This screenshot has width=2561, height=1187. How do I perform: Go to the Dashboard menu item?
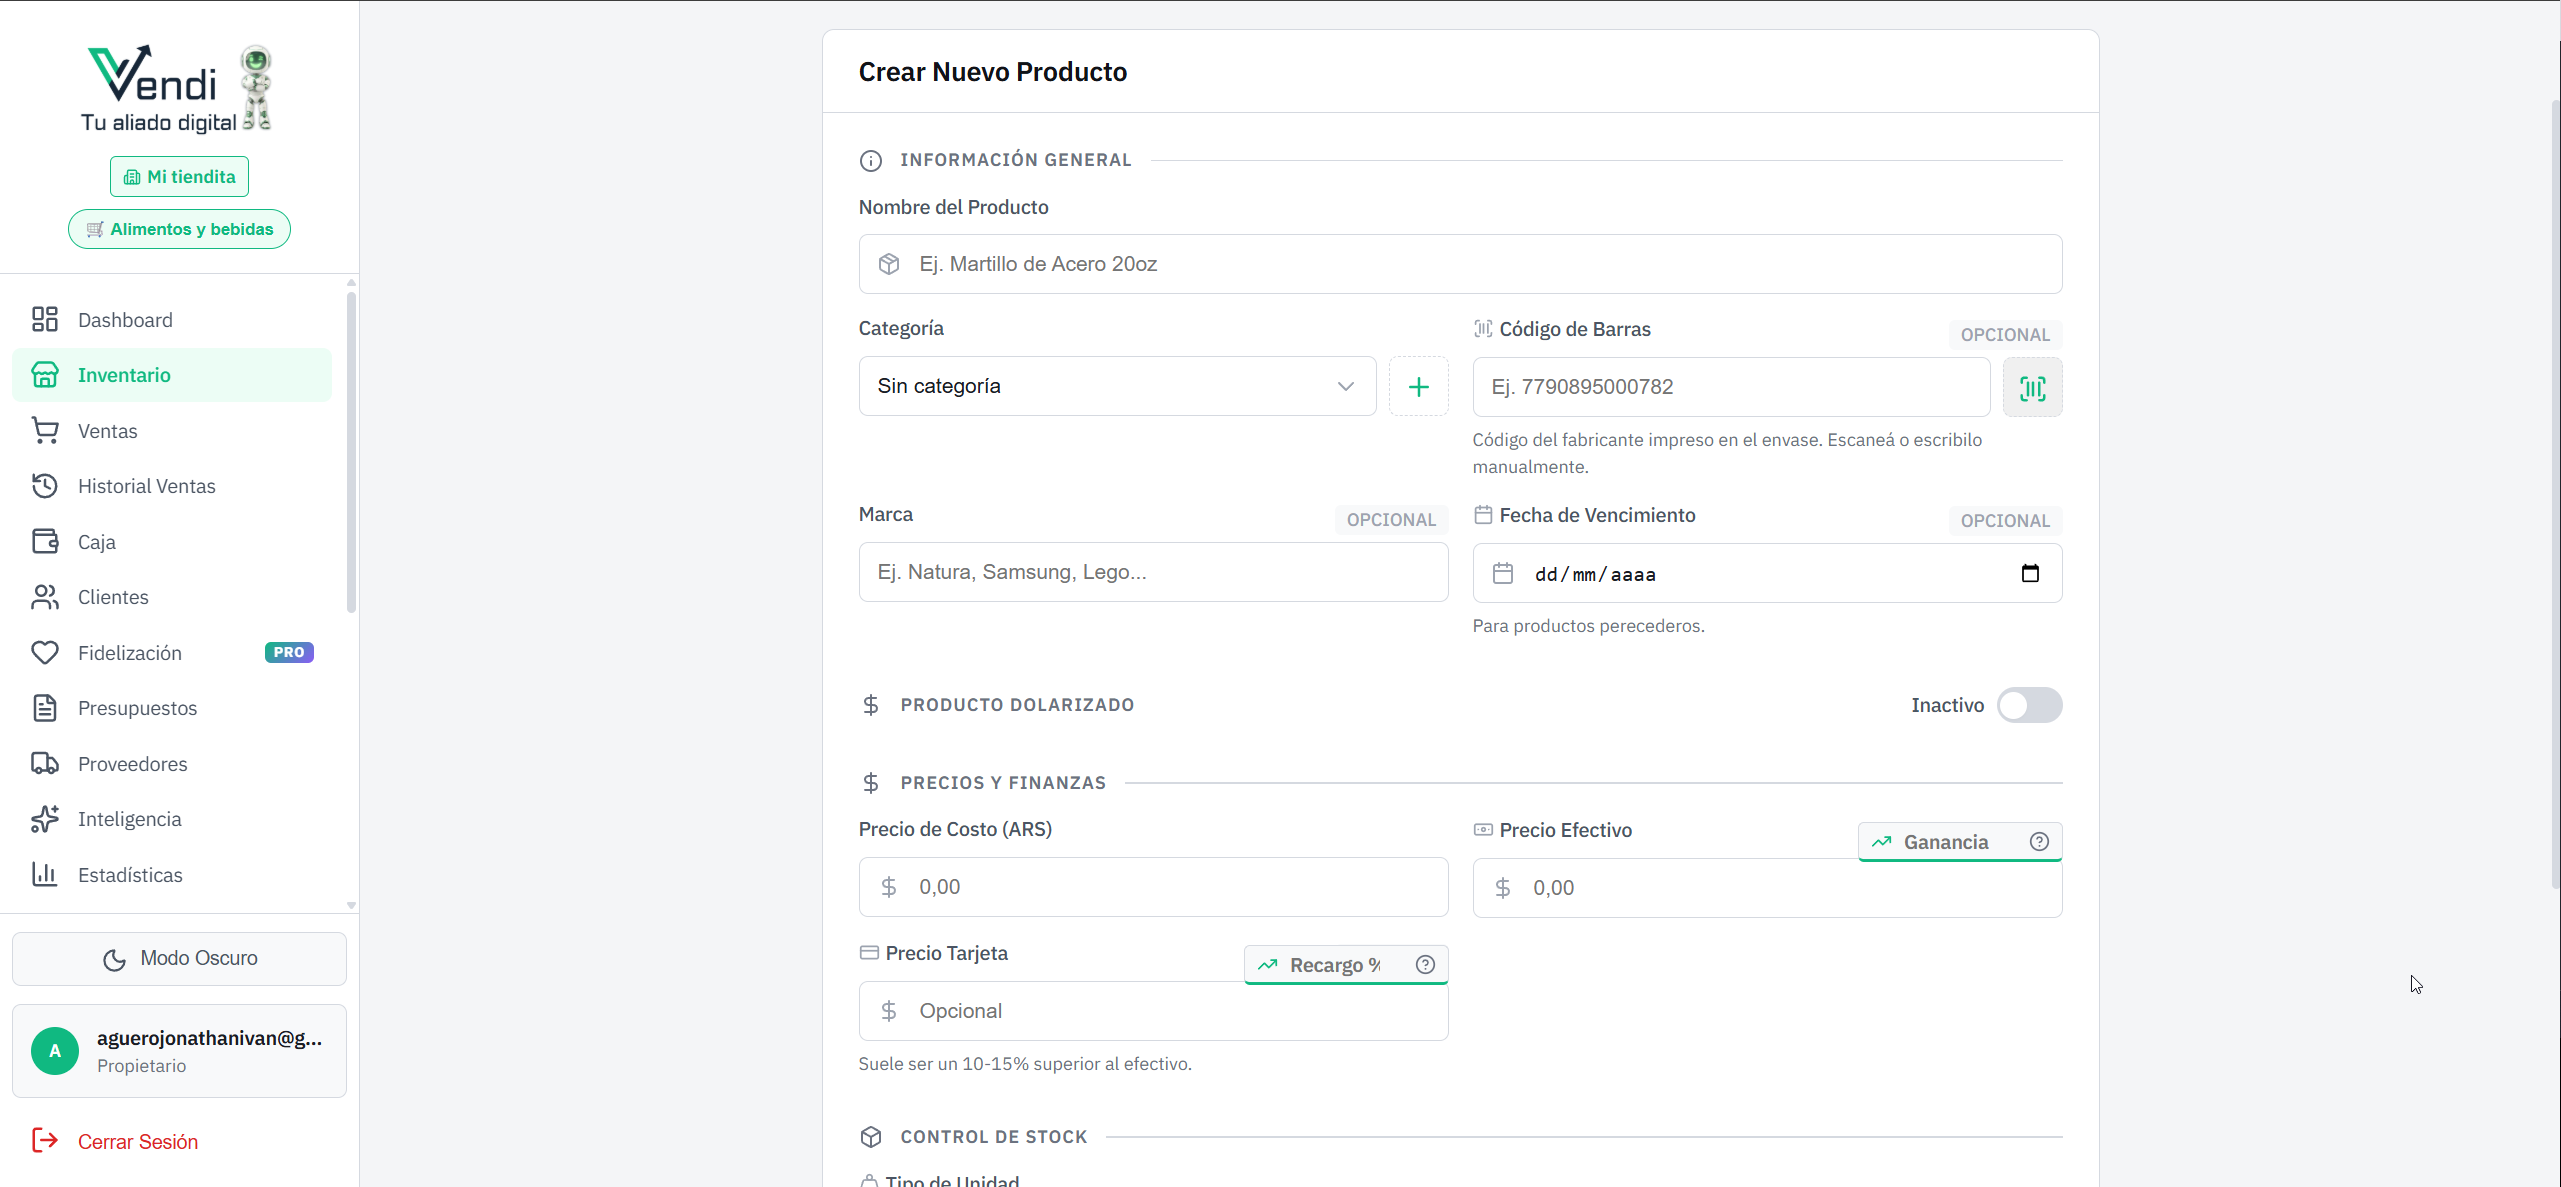(x=125, y=320)
